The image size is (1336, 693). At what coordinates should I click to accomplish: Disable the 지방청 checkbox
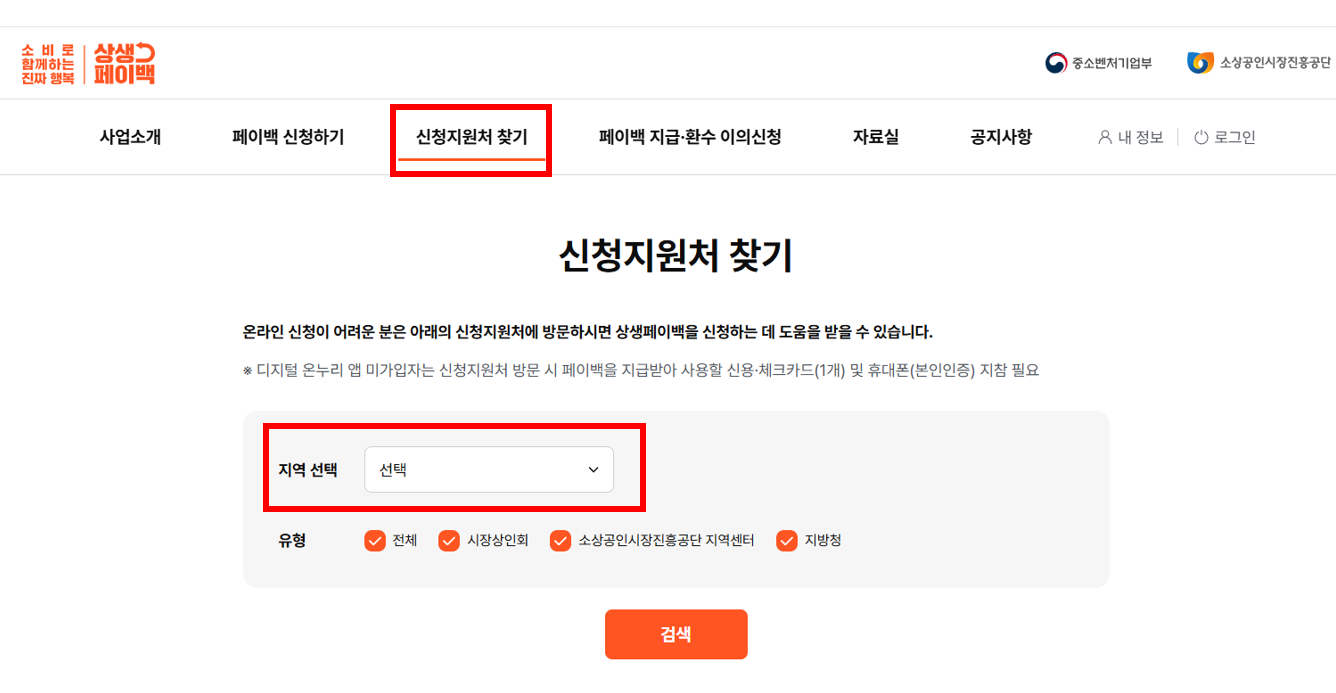tap(786, 539)
